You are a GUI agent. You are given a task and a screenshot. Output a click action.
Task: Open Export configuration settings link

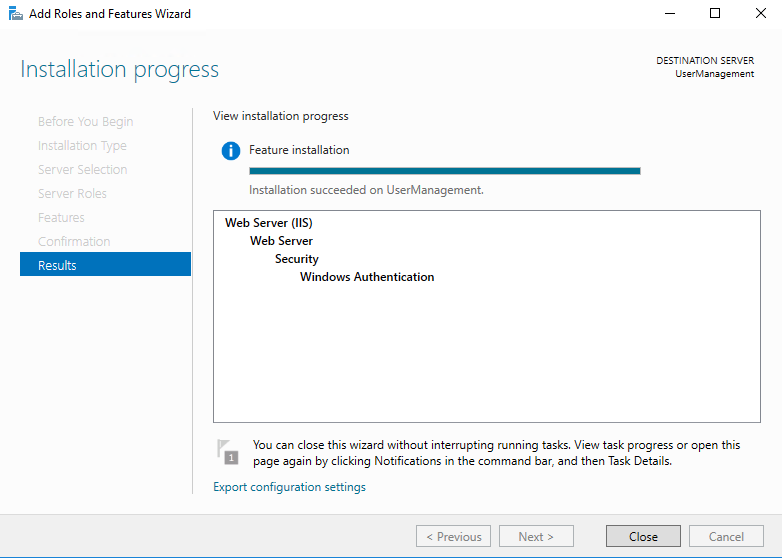289,487
